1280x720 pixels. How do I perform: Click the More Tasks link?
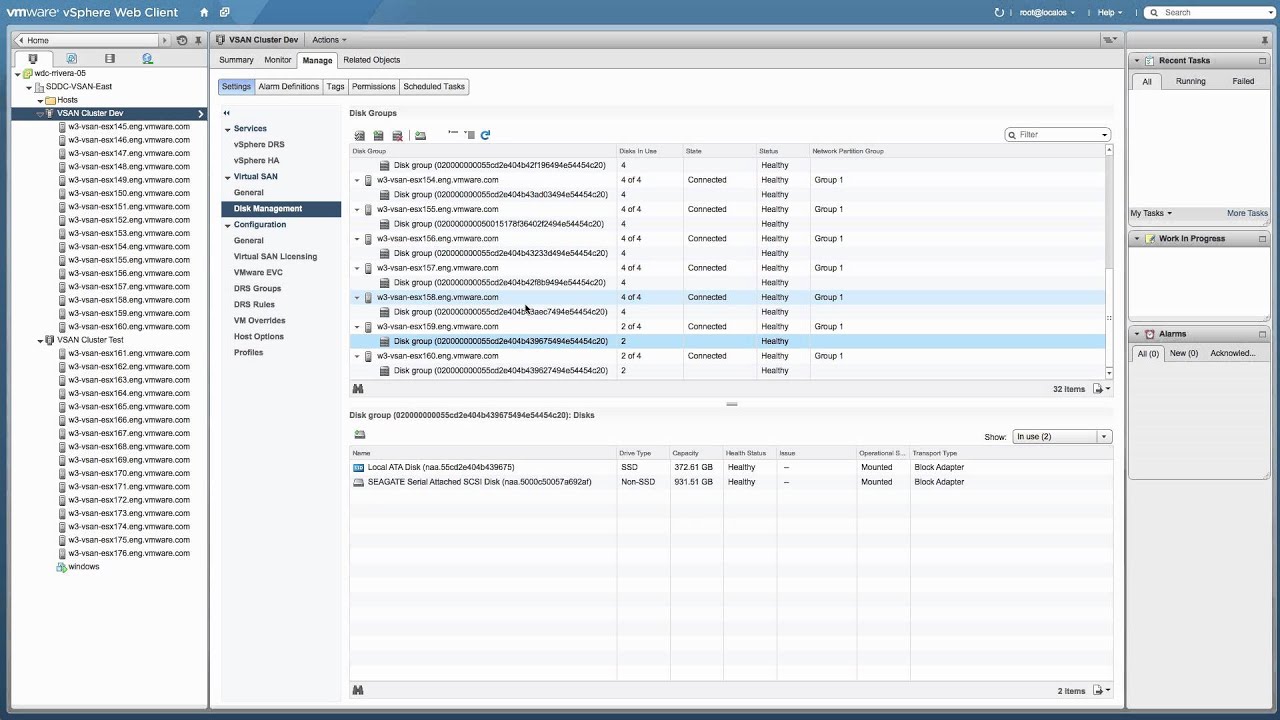[1247, 213]
